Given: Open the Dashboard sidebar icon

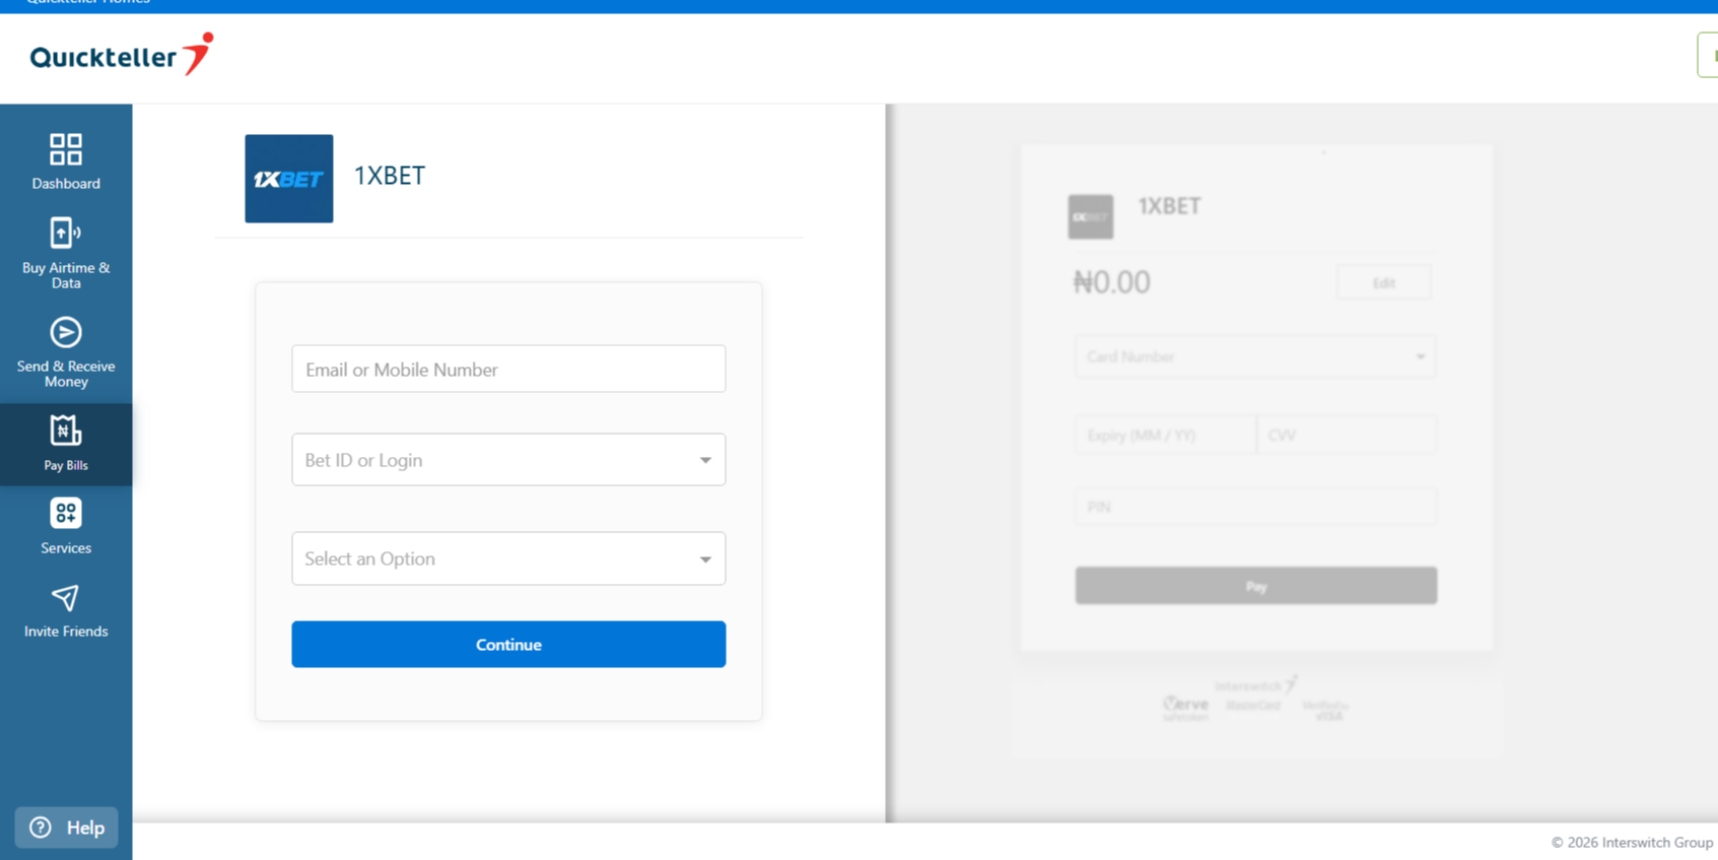Looking at the screenshot, I should (65, 150).
